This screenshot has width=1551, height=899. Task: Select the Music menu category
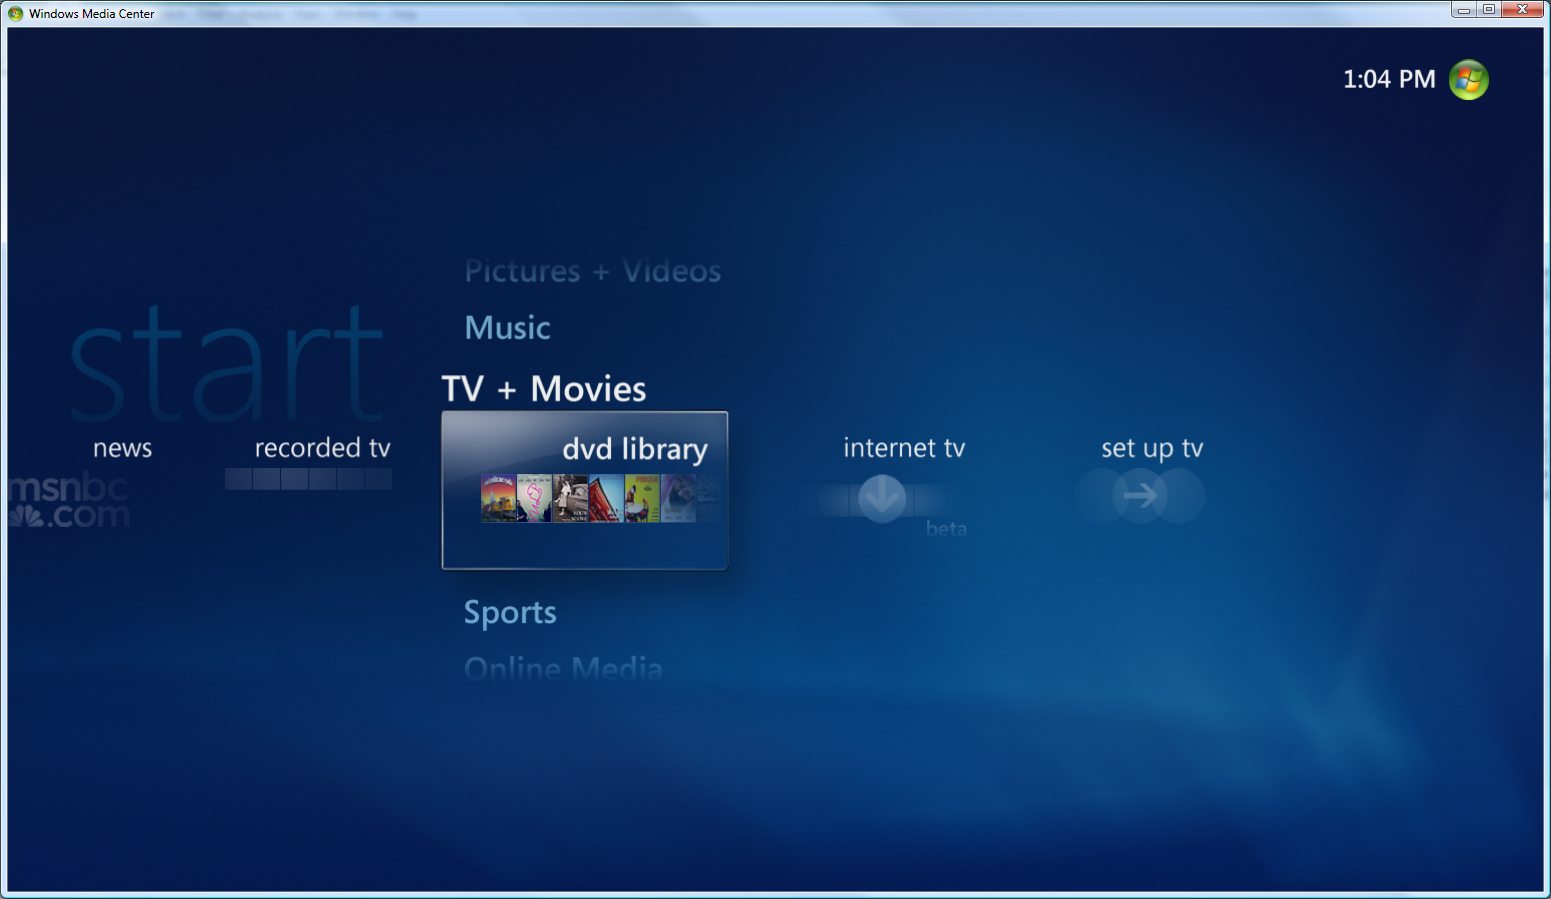[507, 328]
